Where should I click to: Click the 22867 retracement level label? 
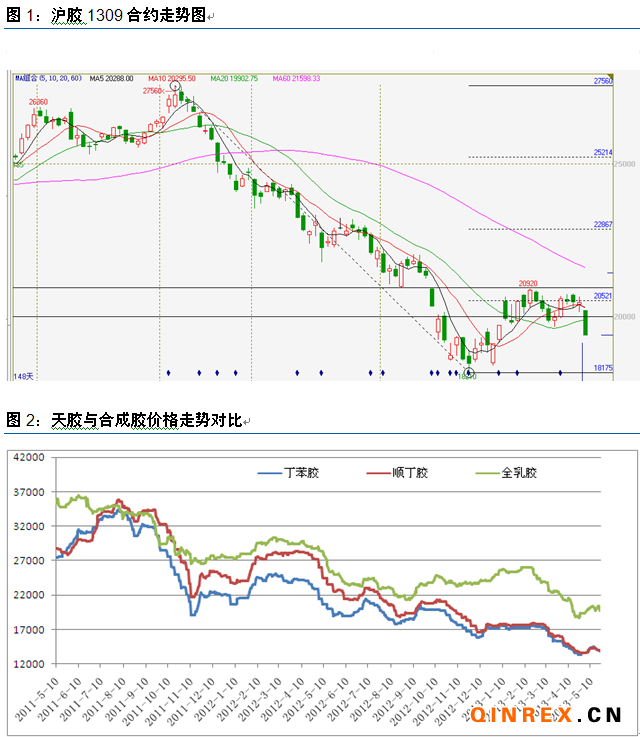[x=602, y=225]
